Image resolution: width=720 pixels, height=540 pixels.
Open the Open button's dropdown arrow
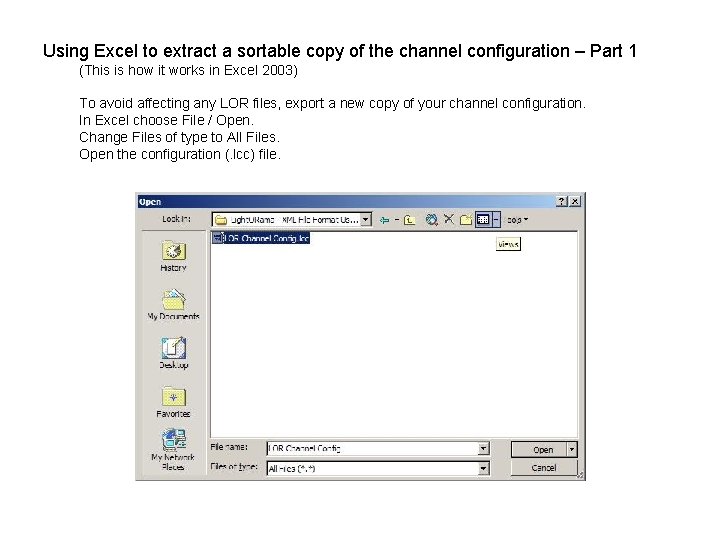click(572, 450)
